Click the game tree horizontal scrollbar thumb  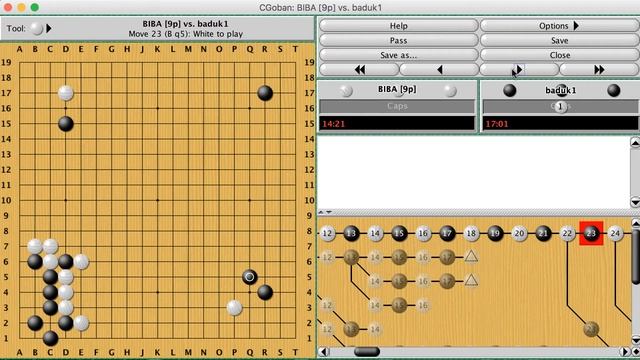coord(367,351)
